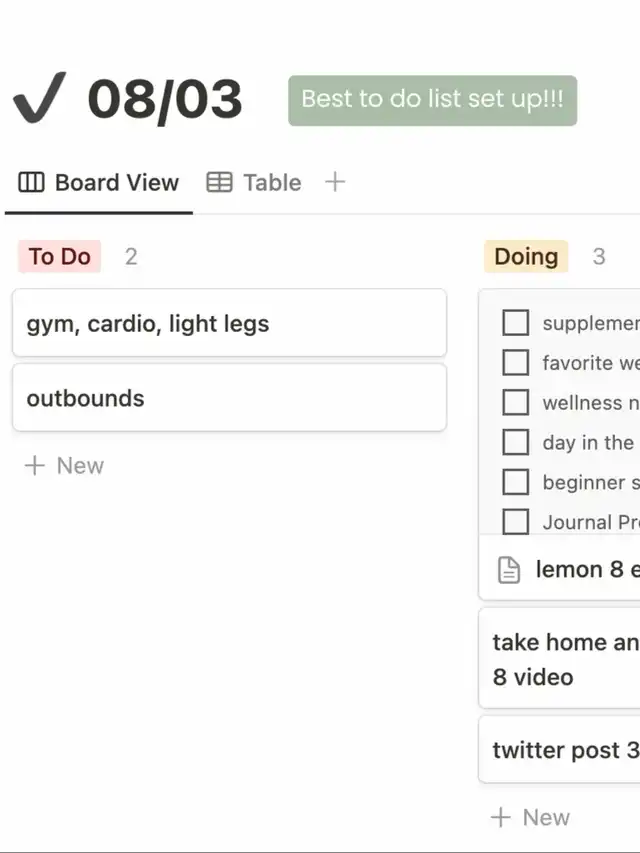Image resolution: width=640 pixels, height=853 pixels.
Task: Tick the favorite checkbox item
Action: [515, 362]
